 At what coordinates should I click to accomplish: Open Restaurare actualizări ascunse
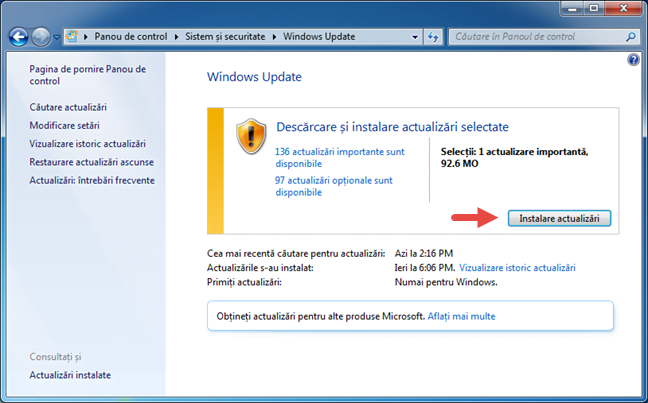[x=91, y=162]
